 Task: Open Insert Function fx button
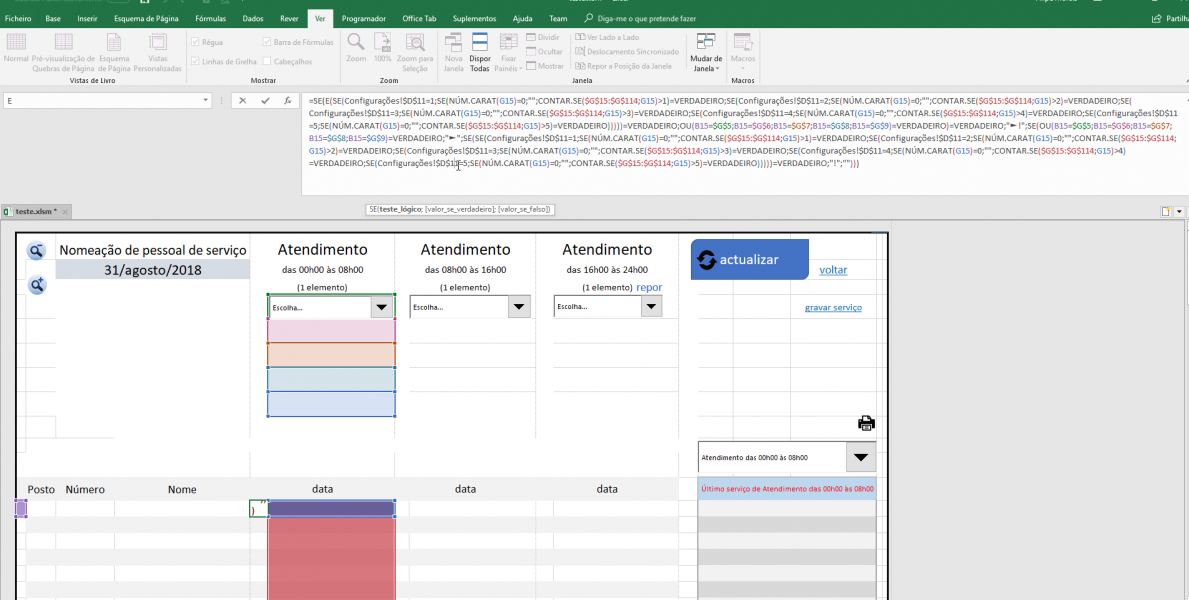click(x=287, y=101)
